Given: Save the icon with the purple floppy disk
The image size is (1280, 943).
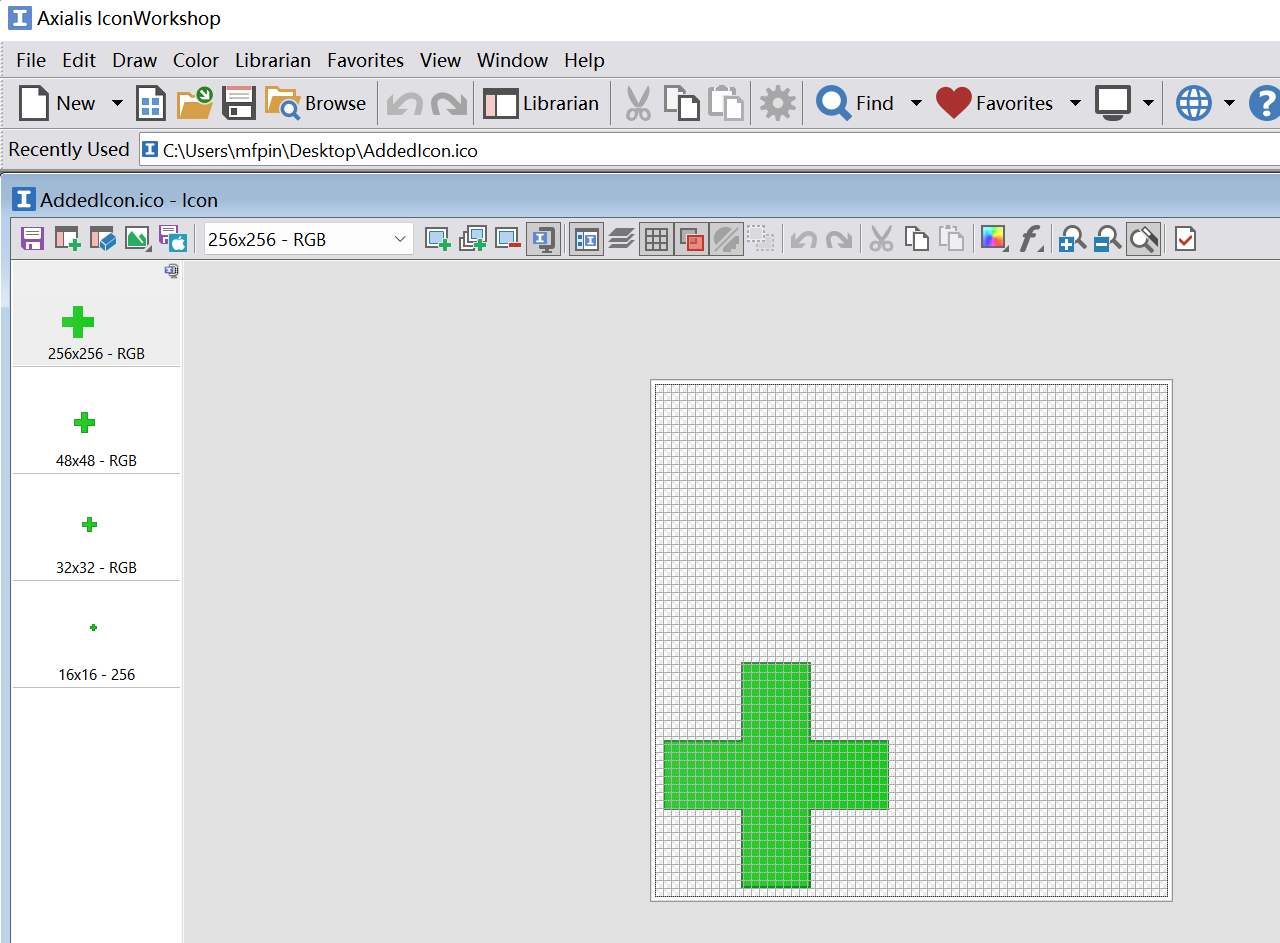Looking at the screenshot, I should point(32,239).
